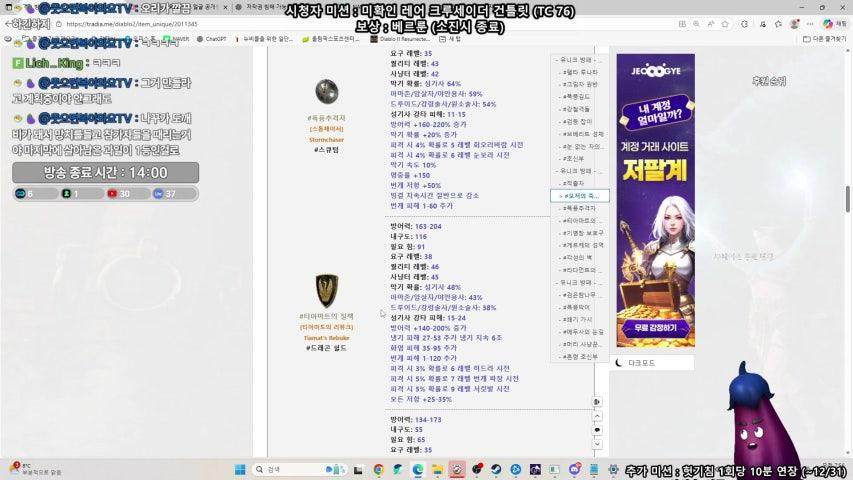The width and height of the screenshot is (853, 480).
Task: Click the Stormchaser shield item icon
Action: pos(327,92)
